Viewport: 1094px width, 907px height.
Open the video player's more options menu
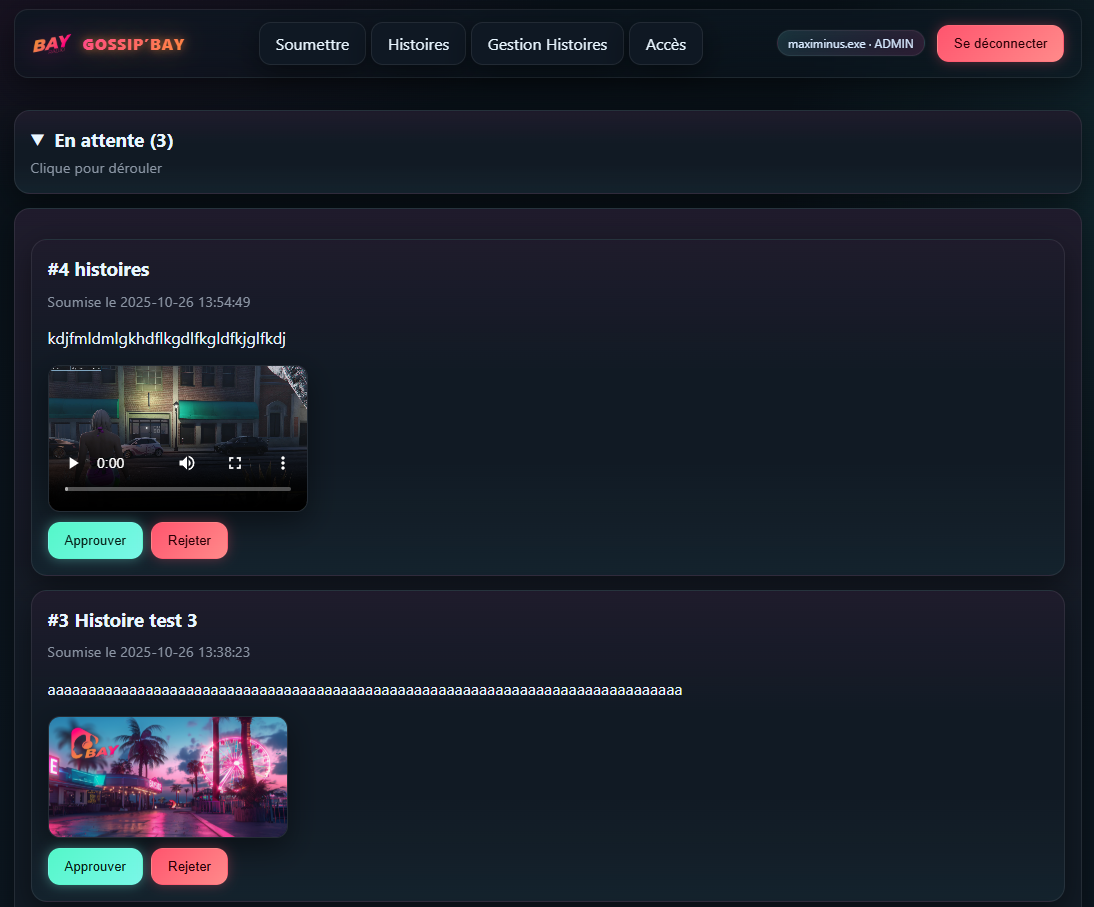282,463
